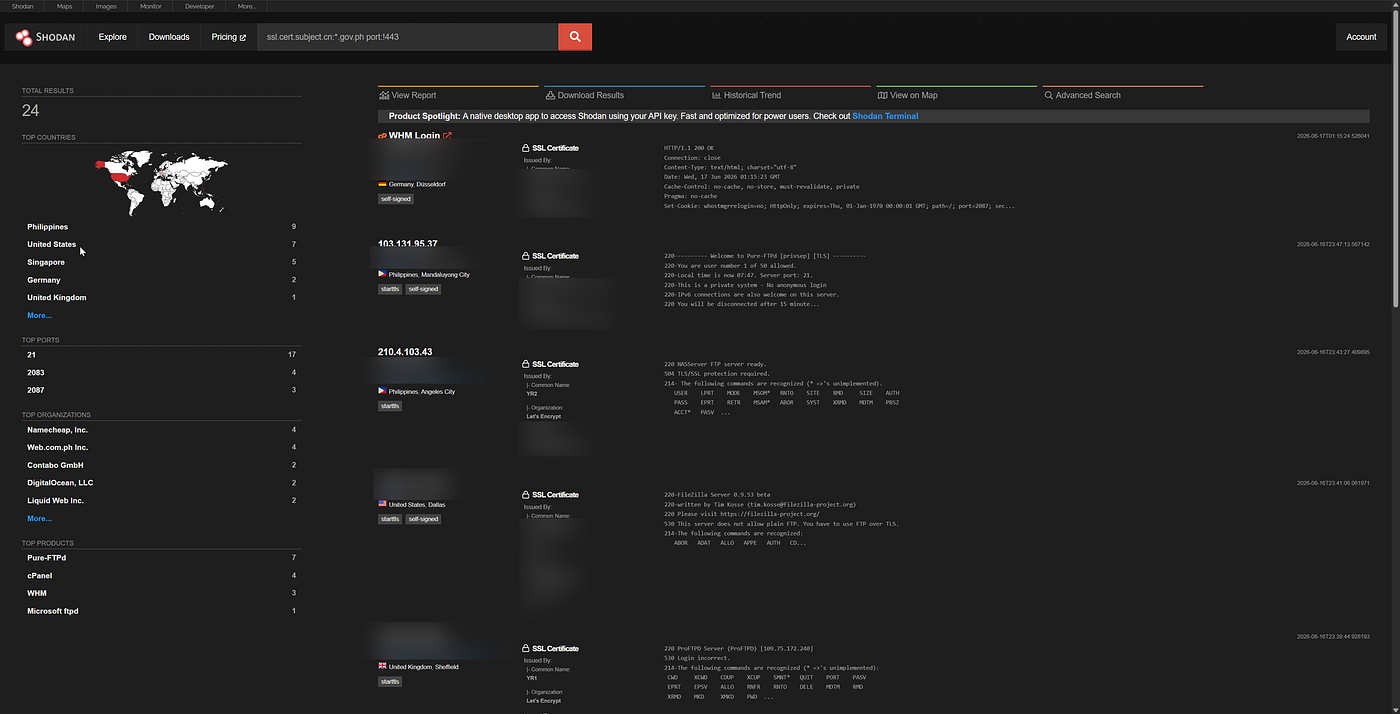Viewport: 1400px width, 714px height.
Task: Click the search query input field
Action: 407,37
